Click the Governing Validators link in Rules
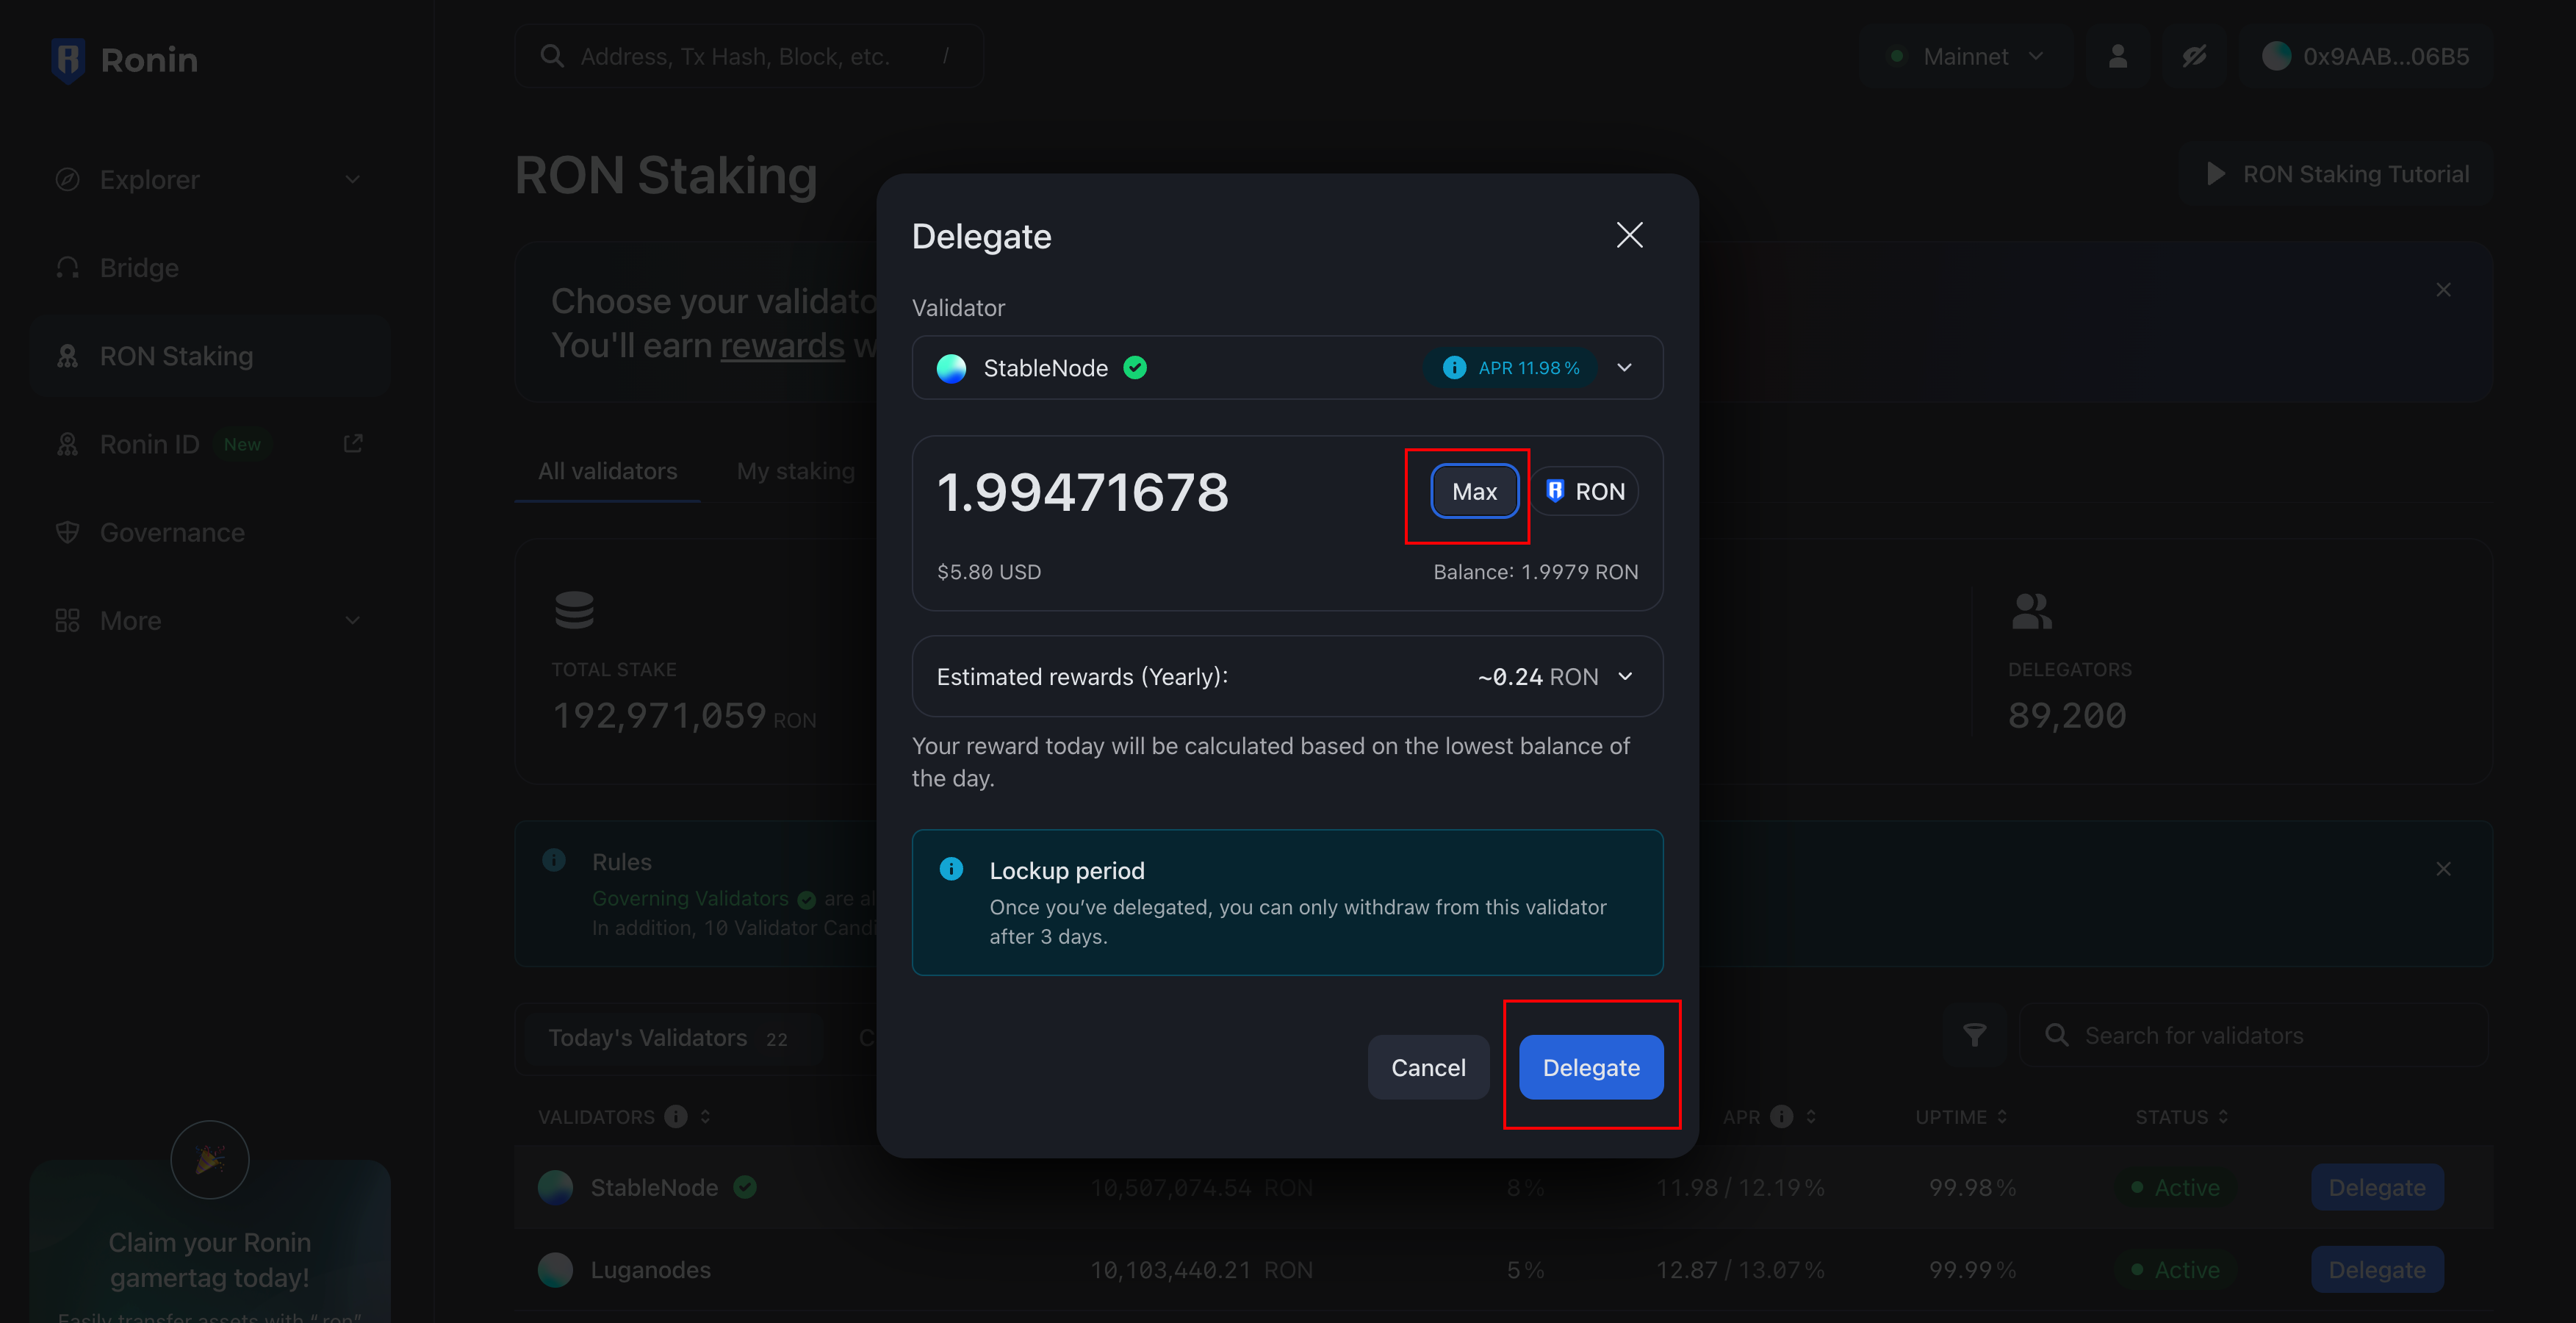 click(690, 898)
